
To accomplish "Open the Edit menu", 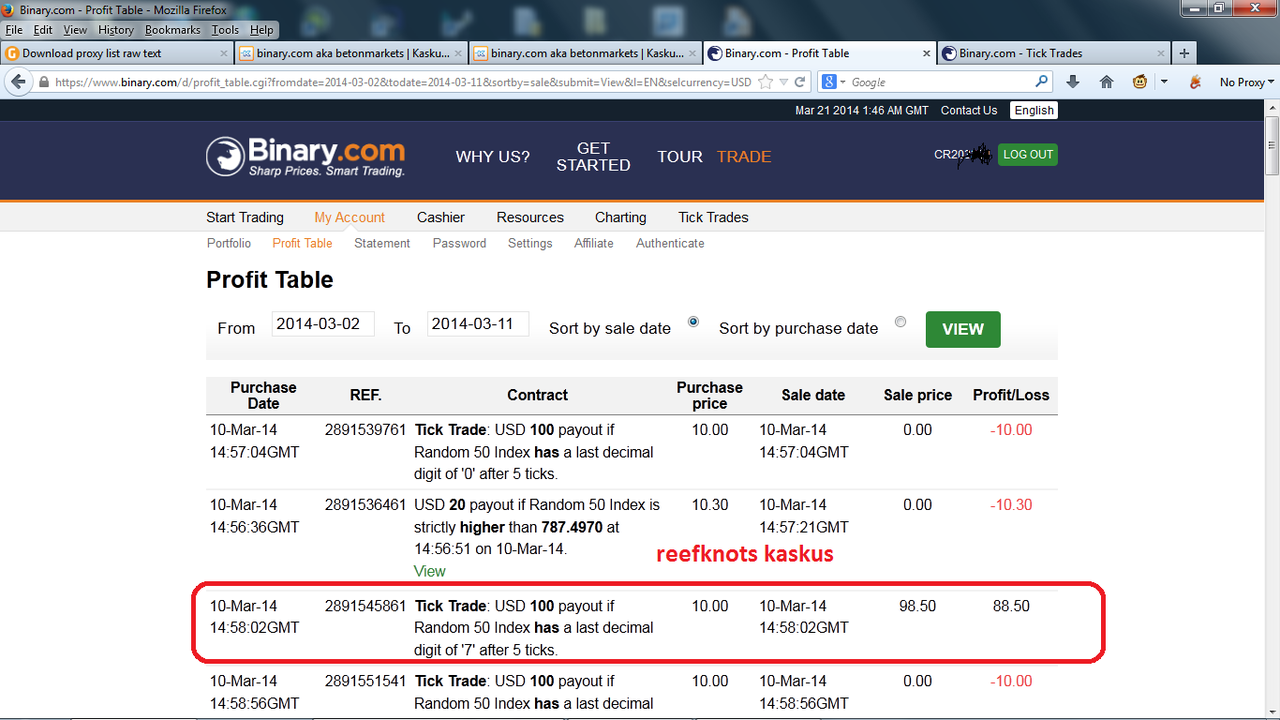I will pyautogui.click(x=43, y=30).
